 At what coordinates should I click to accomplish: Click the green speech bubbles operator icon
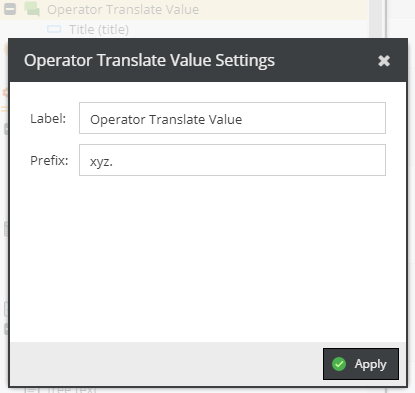[x=32, y=9]
